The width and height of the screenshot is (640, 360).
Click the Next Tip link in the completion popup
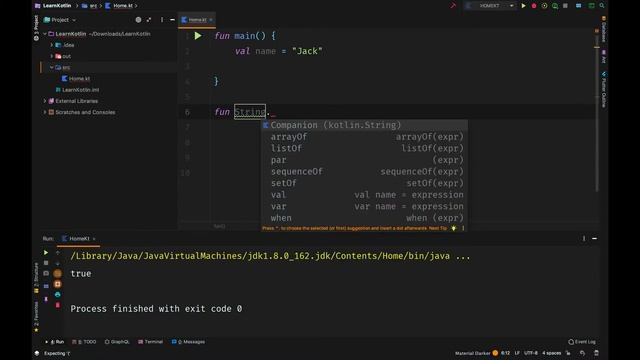[x=438, y=228]
